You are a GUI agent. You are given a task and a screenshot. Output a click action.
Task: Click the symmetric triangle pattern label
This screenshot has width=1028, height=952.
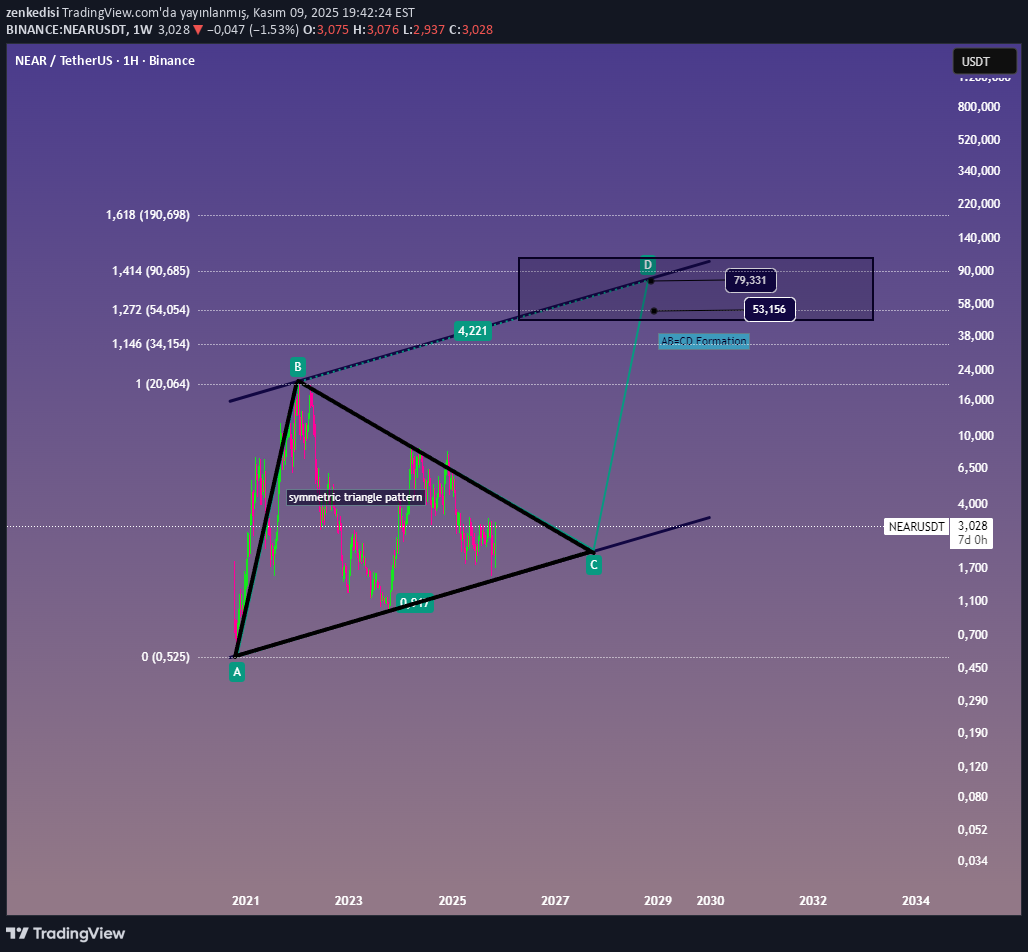pos(356,497)
